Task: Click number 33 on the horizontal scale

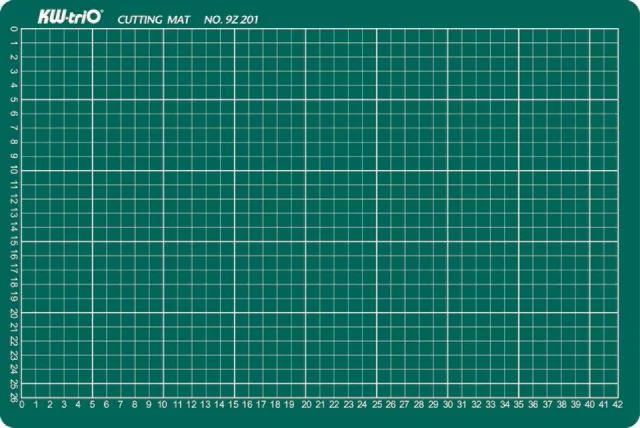Action: pos(490,404)
